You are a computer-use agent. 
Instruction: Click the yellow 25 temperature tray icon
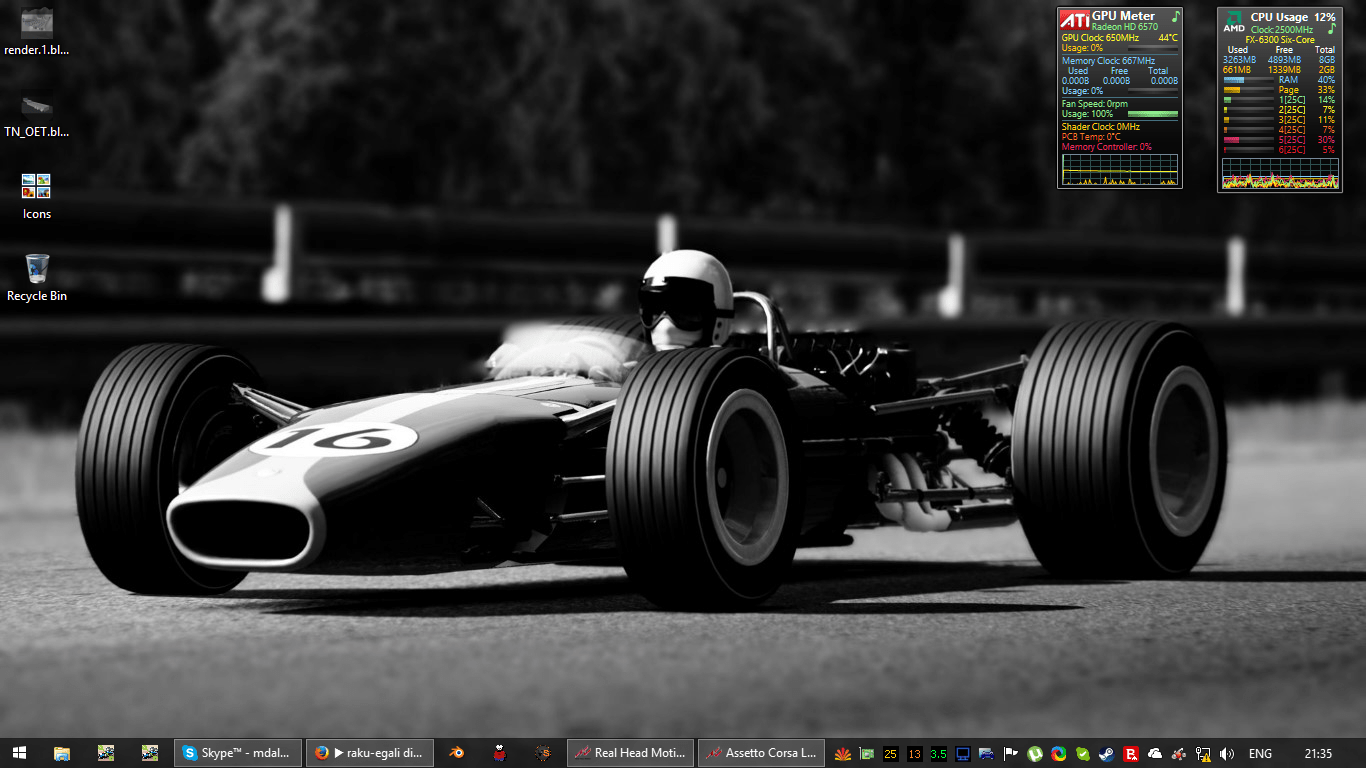click(890, 754)
